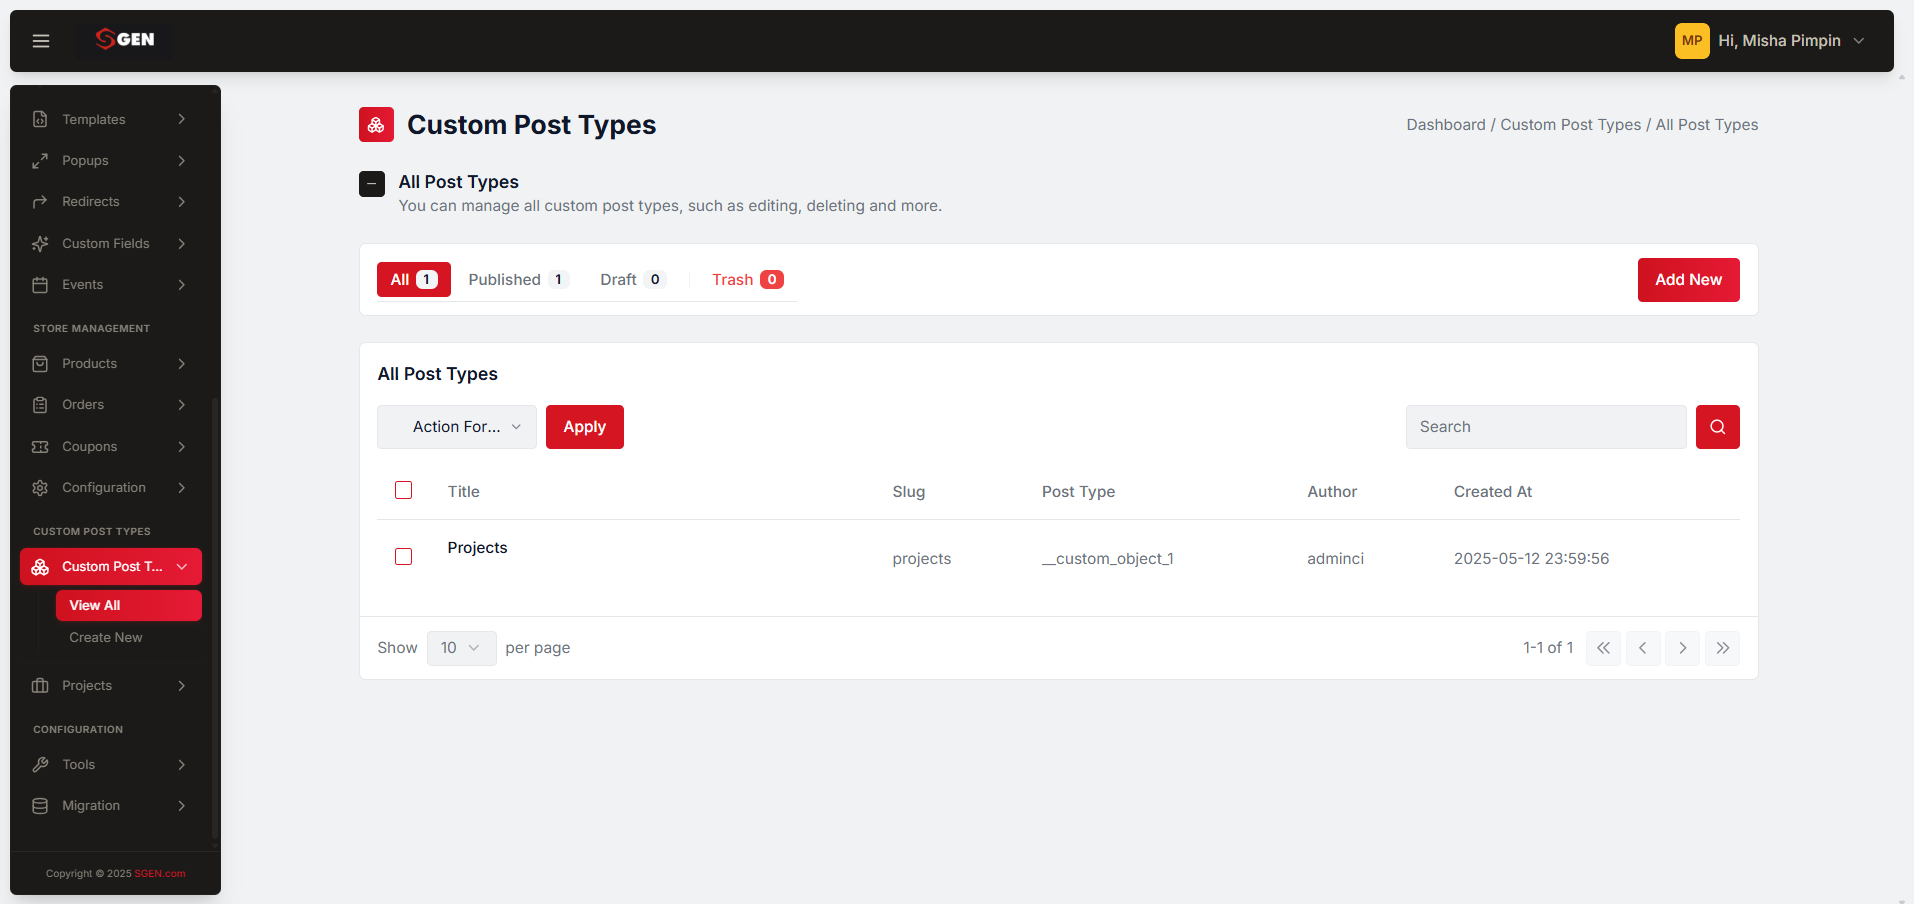Select the All tab
This screenshot has width=1914, height=904.
click(x=414, y=280)
